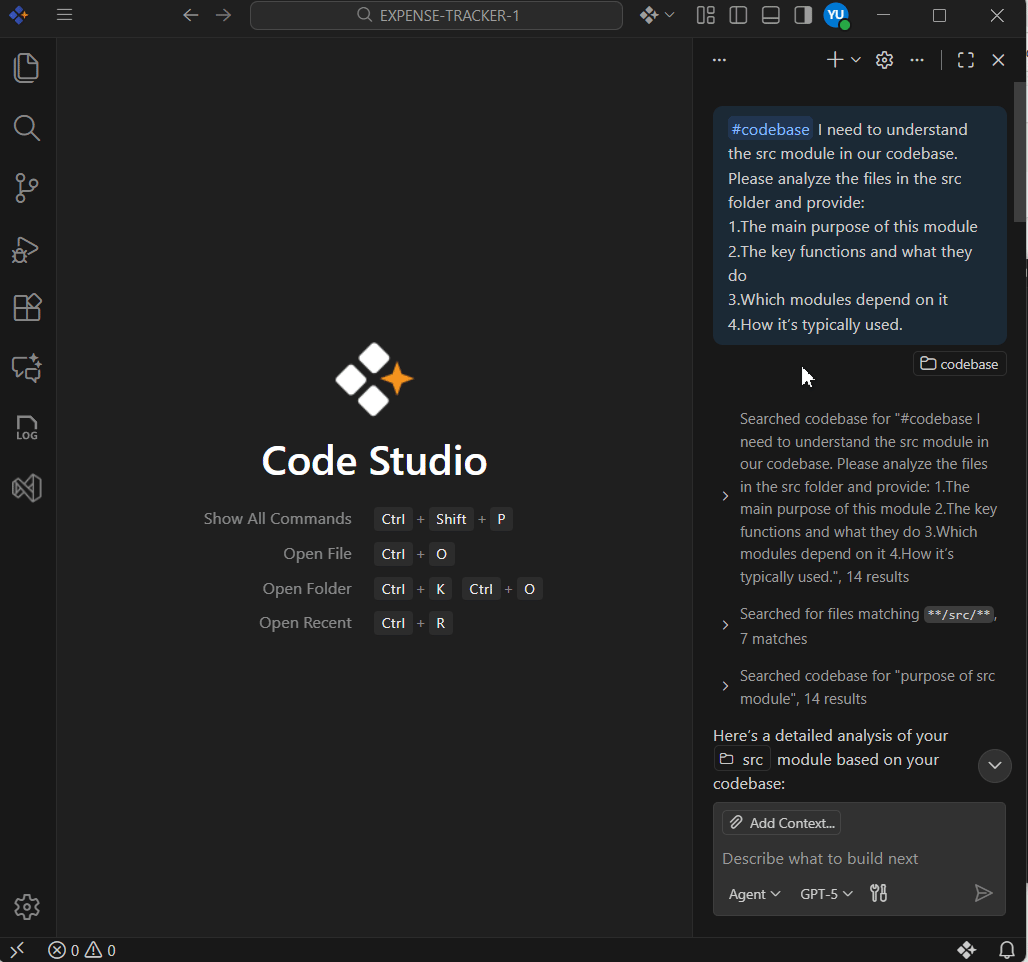Send the chat message
1028x962 pixels.
pyautogui.click(x=983, y=893)
